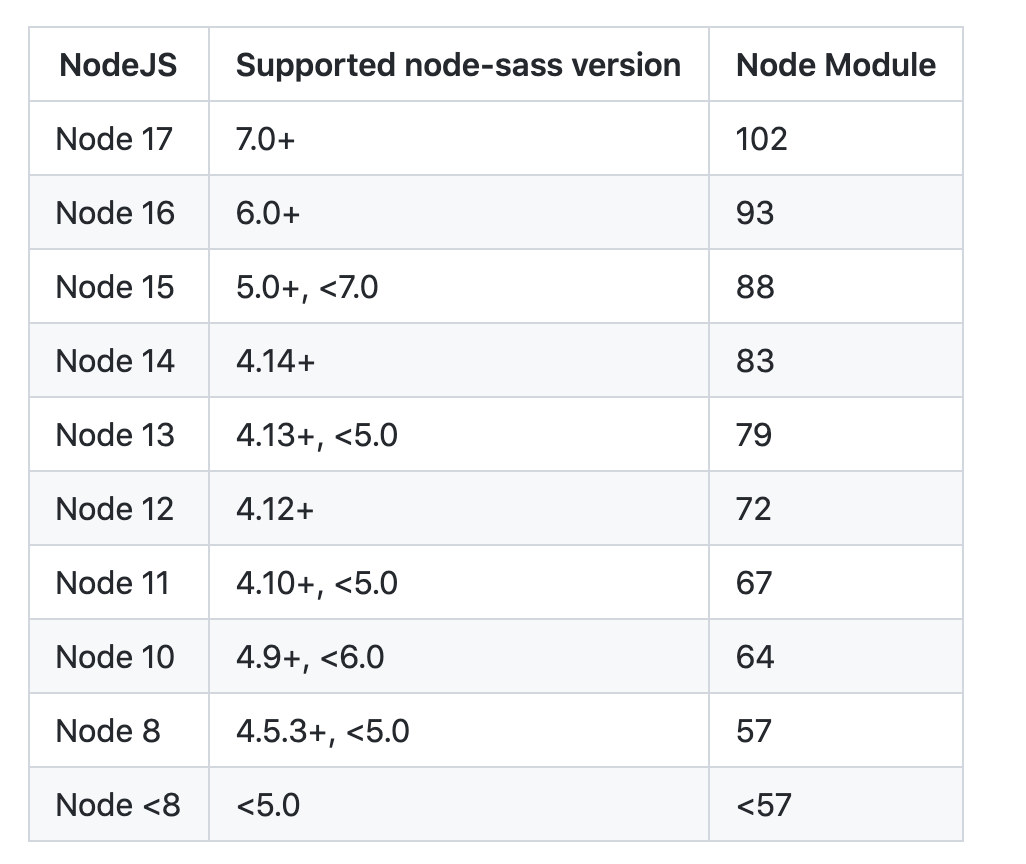This screenshot has width=1026, height=864.
Task: Select the Node 13 cell
Action: (x=115, y=435)
